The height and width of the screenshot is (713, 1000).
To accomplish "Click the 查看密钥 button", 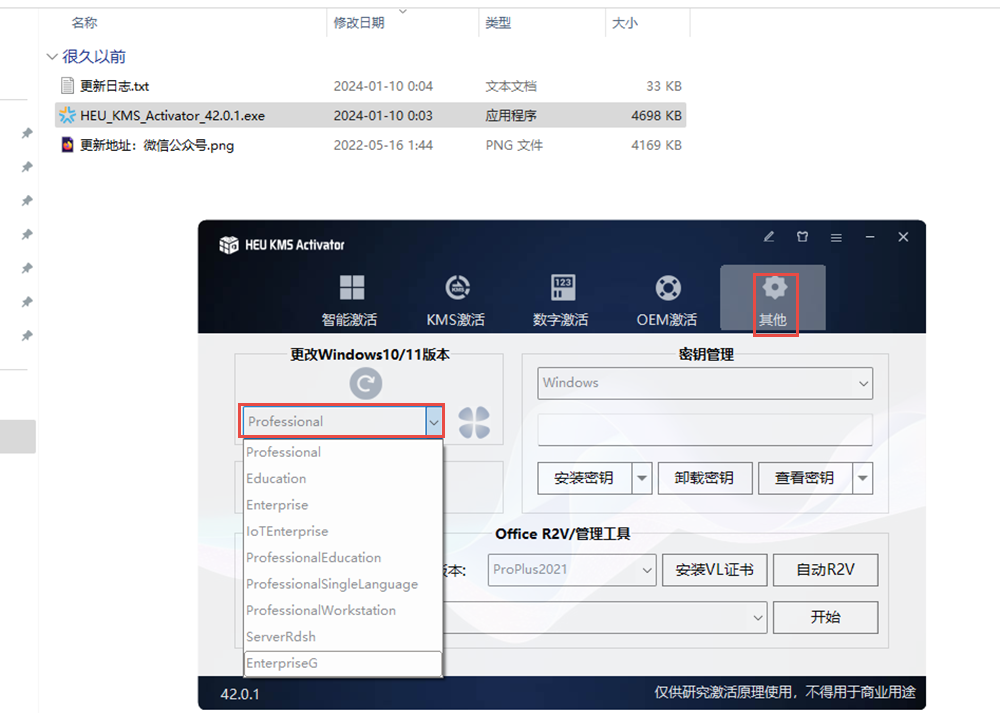I will [805, 478].
